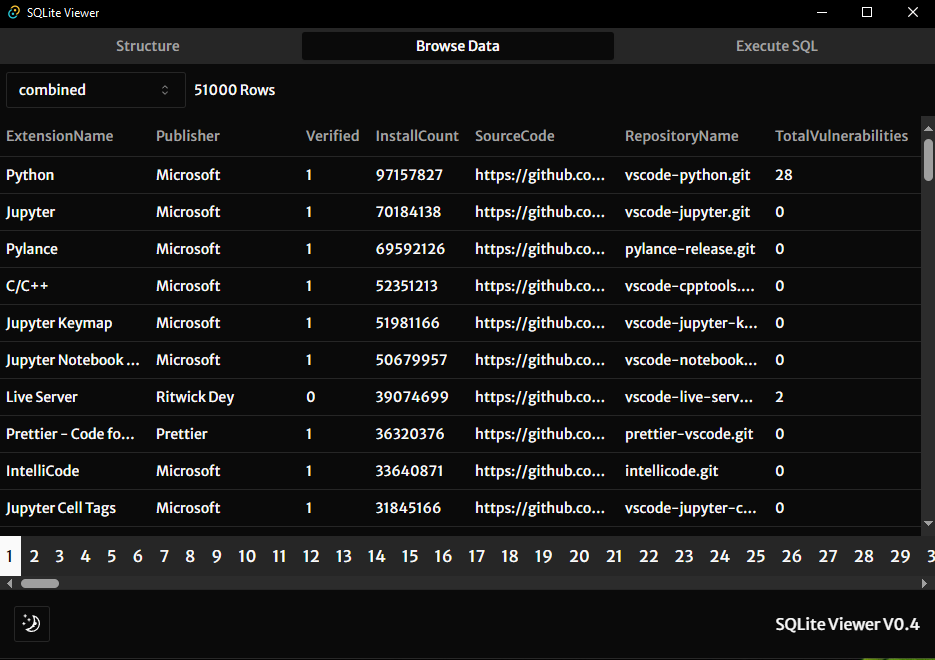Go to page 24
The height and width of the screenshot is (660, 935).
(x=720, y=556)
